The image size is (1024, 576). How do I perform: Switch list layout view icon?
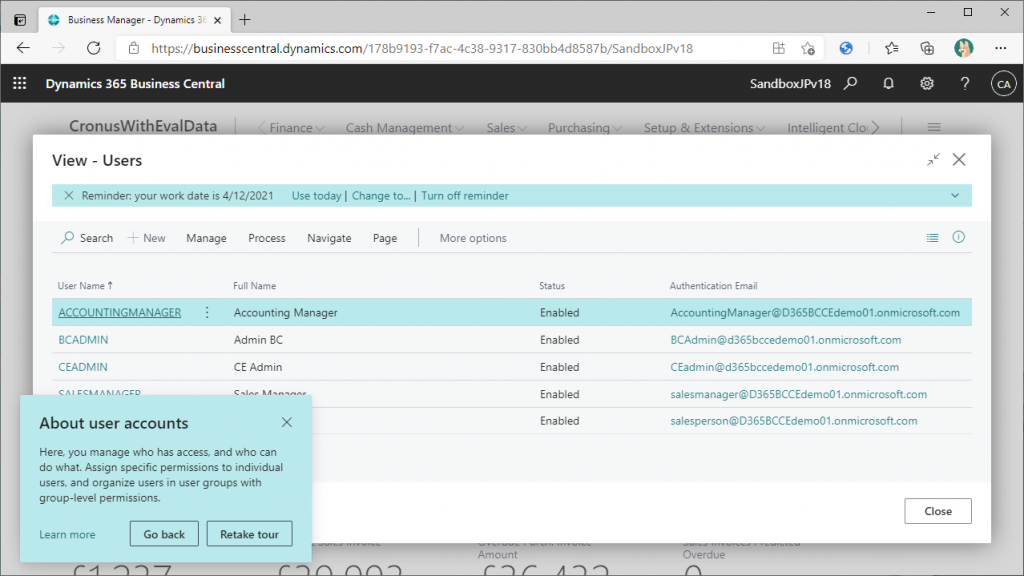click(x=933, y=238)
